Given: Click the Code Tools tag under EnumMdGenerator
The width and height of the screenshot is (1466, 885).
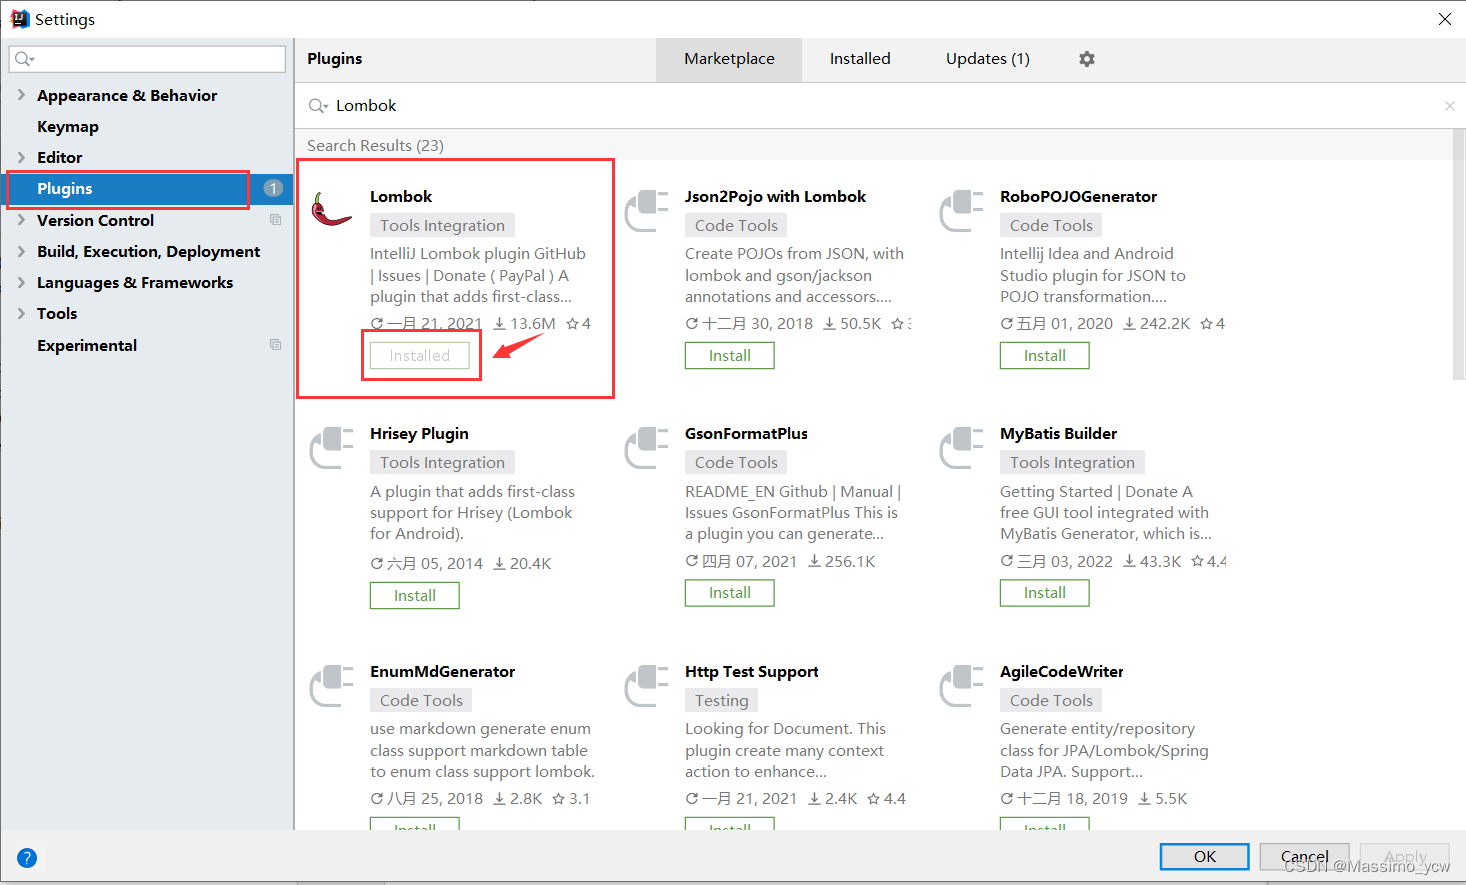Looking at the screenshot, I should [421, 701].
